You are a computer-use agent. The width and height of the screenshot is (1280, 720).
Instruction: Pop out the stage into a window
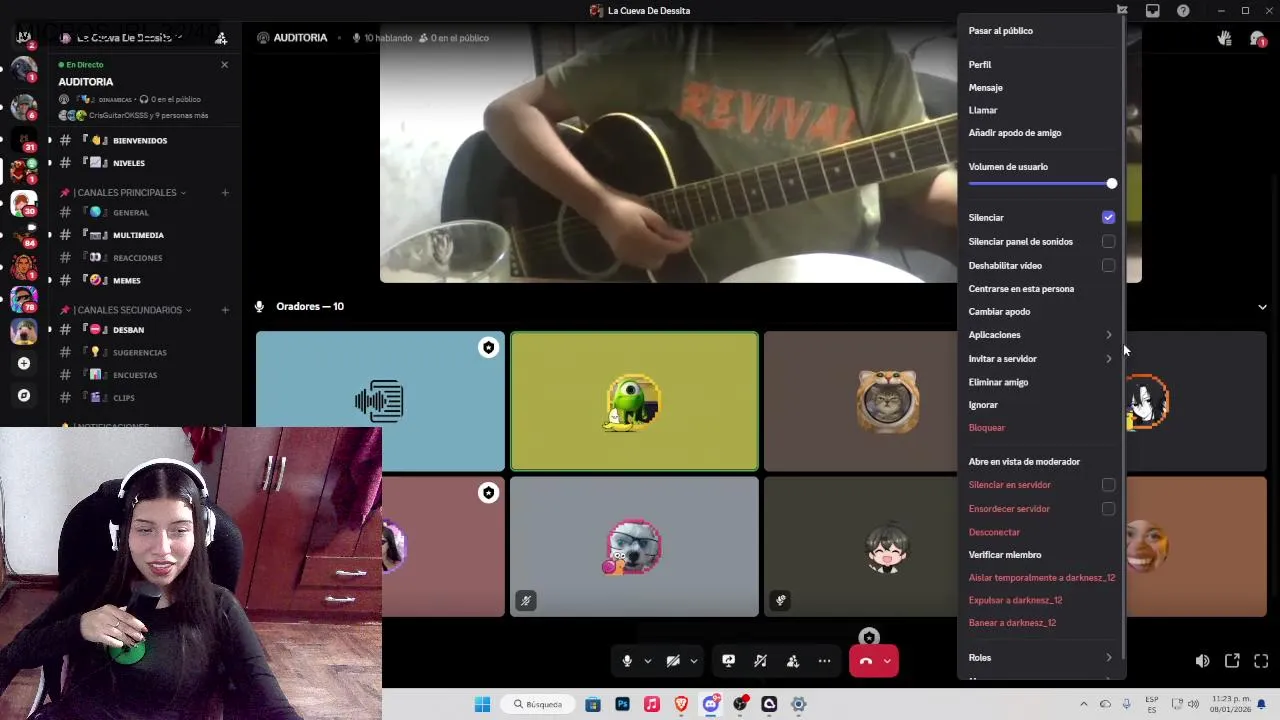[1232, 661]
